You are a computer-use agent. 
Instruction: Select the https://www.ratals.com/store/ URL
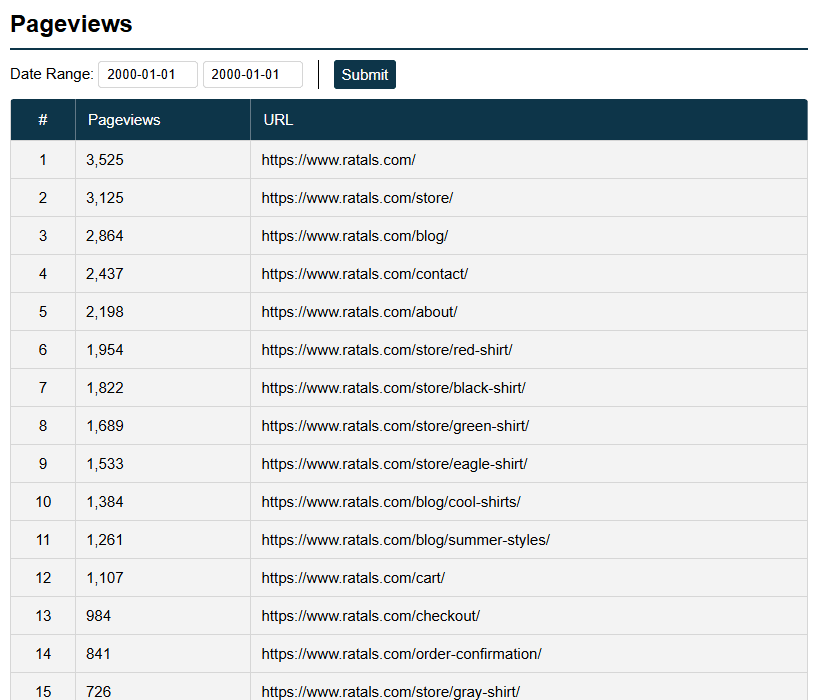(x=357, y=198)
